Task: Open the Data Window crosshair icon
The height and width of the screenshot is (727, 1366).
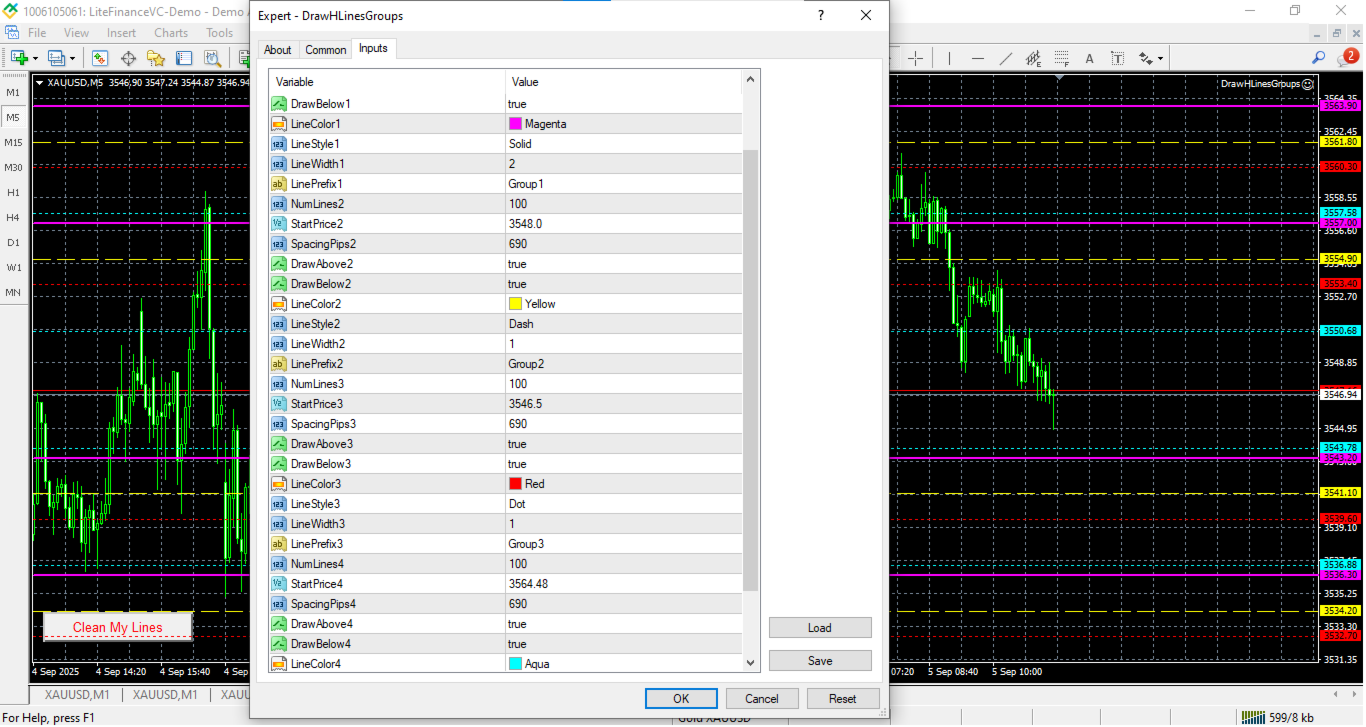Action: tap(129, 58)
